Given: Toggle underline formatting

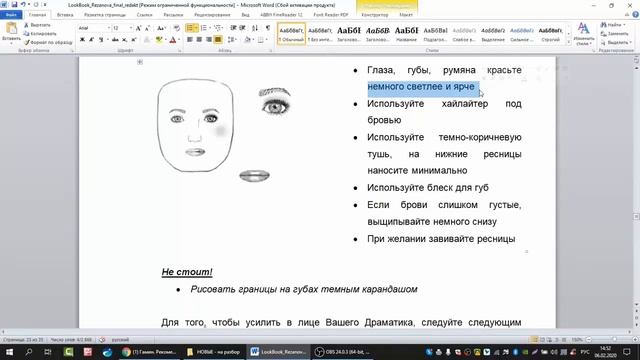Looking at the screenshot, I should point(100,40).
